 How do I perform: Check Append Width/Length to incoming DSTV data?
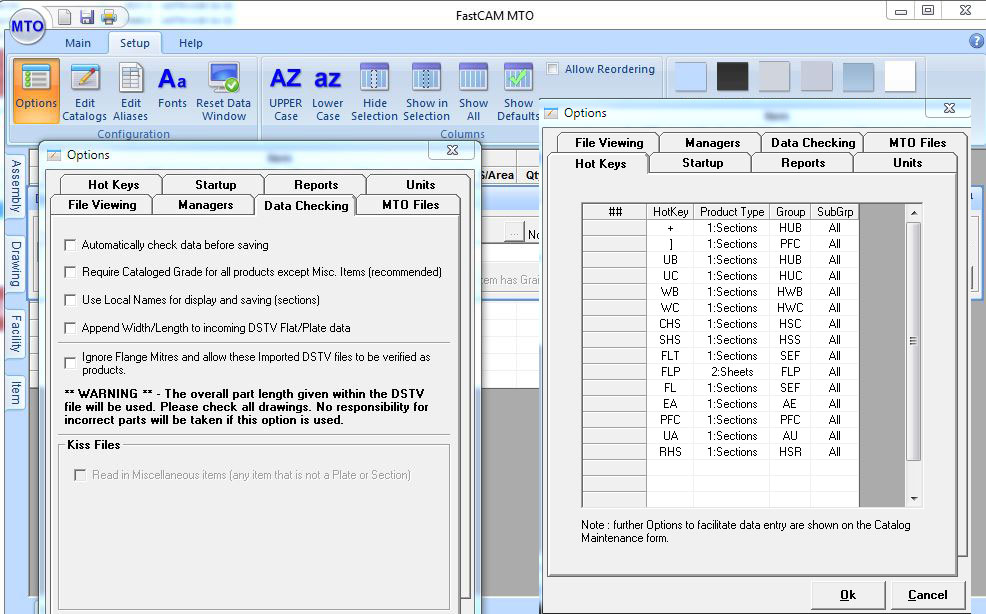click(70, 328)
